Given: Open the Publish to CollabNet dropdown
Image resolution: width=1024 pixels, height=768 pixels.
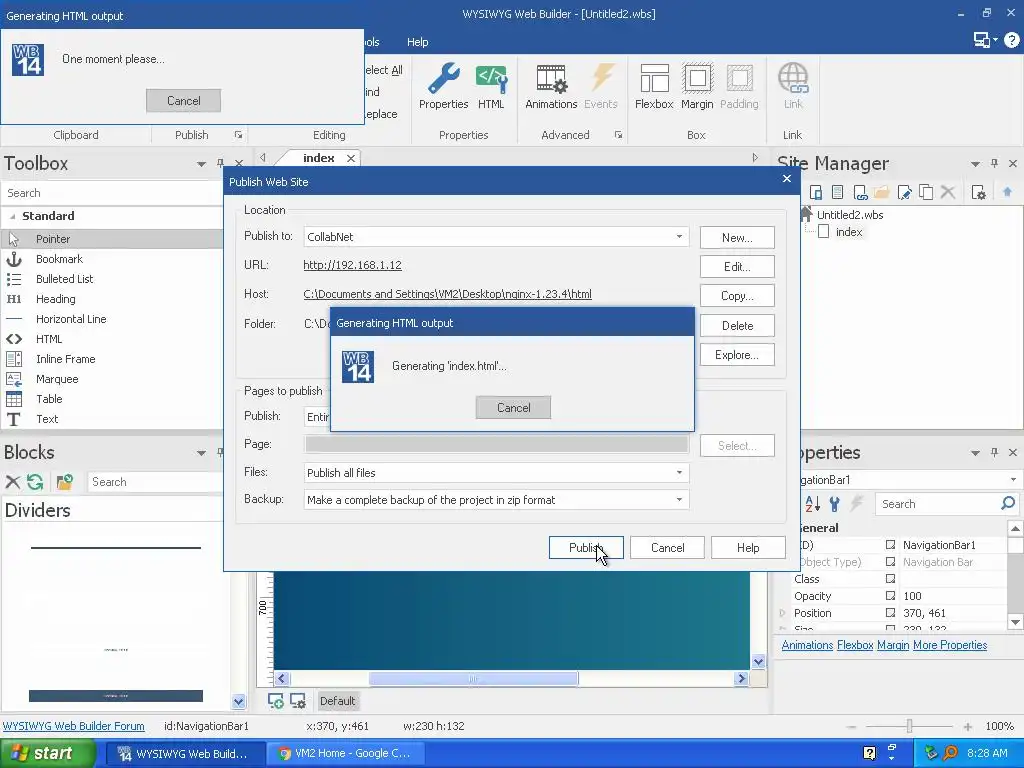Looking at the screenshot, I should (679, 237).
